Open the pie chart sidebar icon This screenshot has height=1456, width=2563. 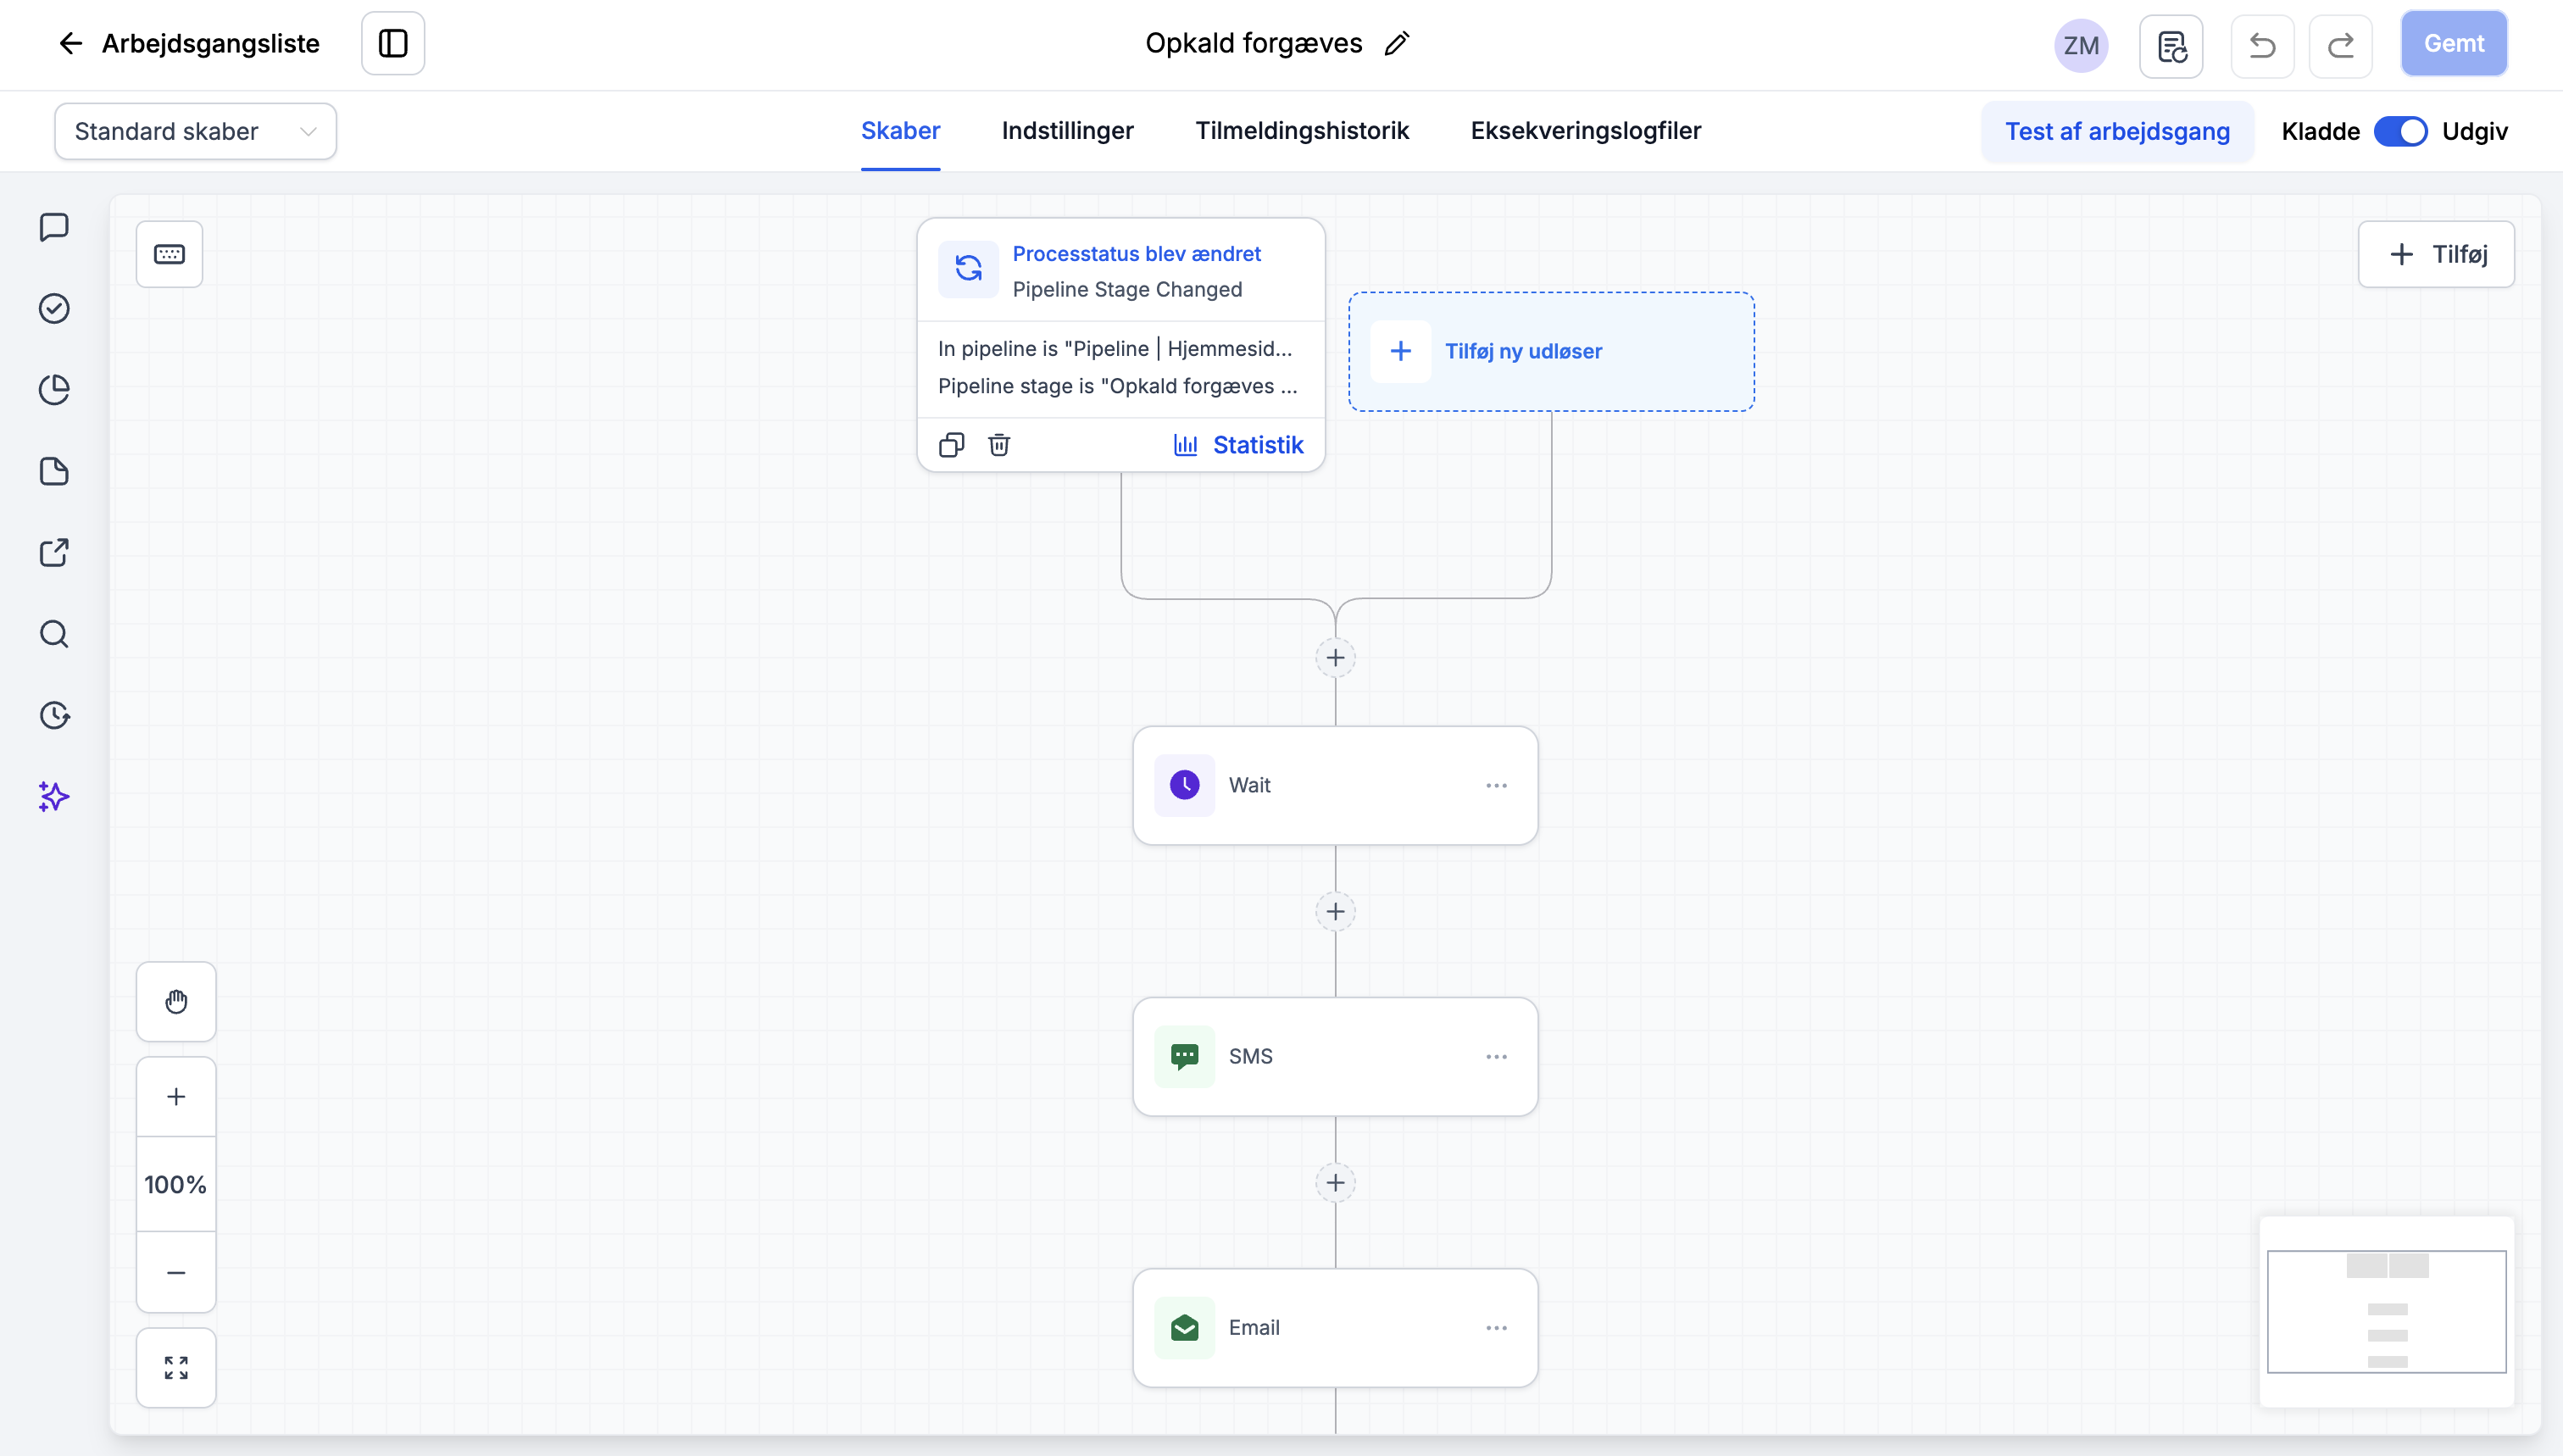pyautogui.click(x=54, y=390)
